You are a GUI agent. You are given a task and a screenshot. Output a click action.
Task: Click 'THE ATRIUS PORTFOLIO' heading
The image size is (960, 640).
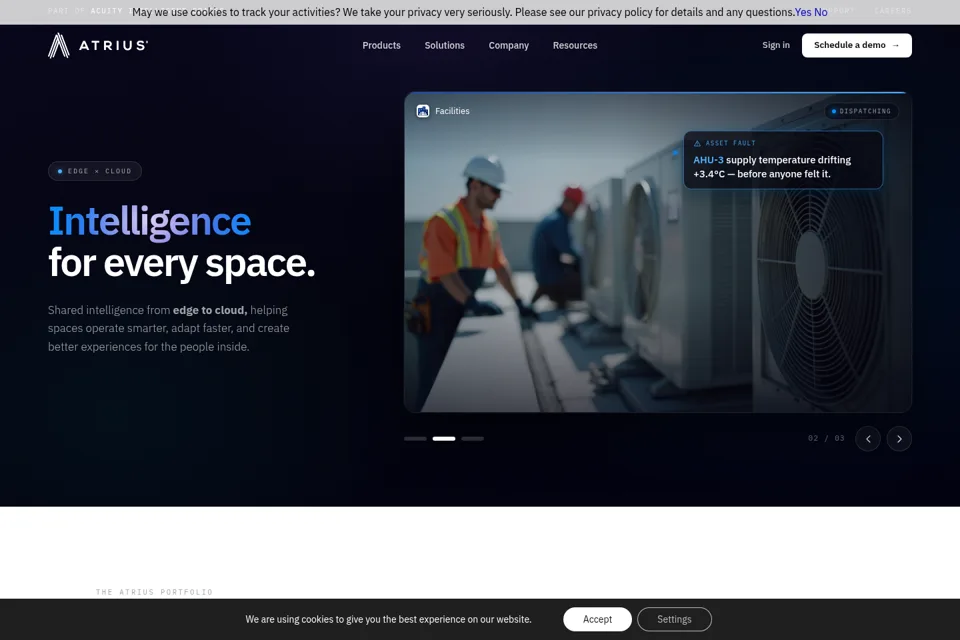pos(154,592)
